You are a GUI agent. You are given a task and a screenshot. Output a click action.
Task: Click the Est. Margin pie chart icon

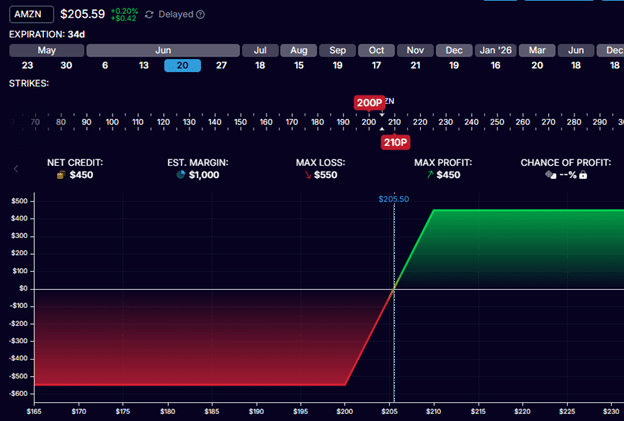180,175
